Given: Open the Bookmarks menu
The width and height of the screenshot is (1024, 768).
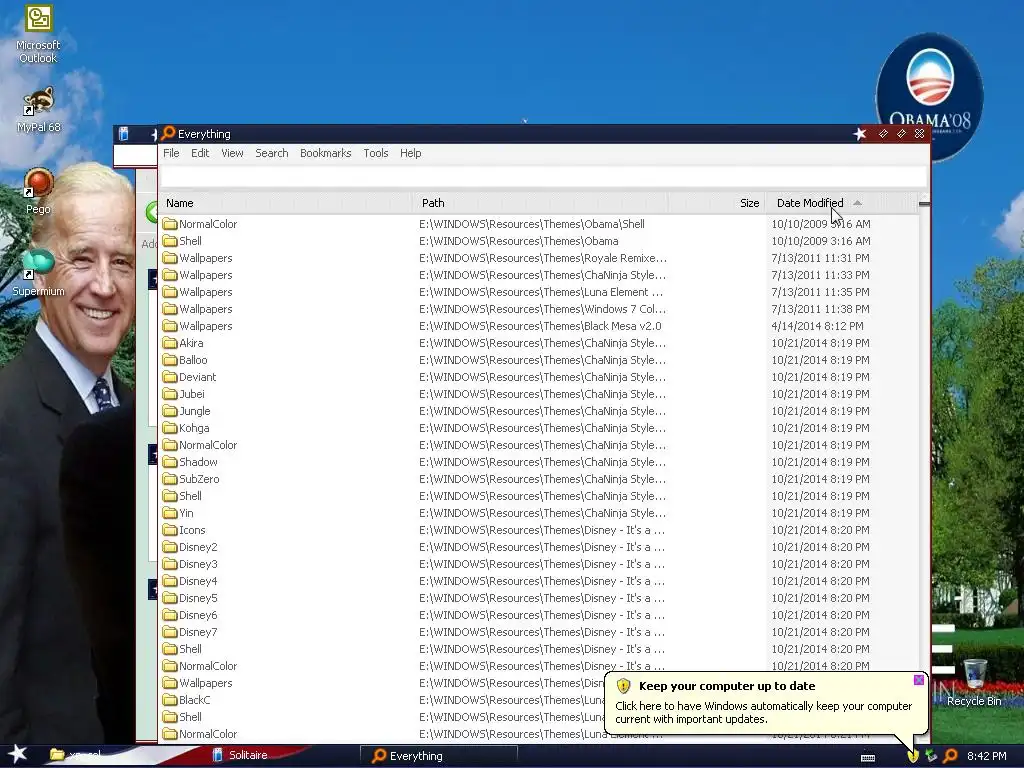Looking at the screenshot, I should click(325, 153).
